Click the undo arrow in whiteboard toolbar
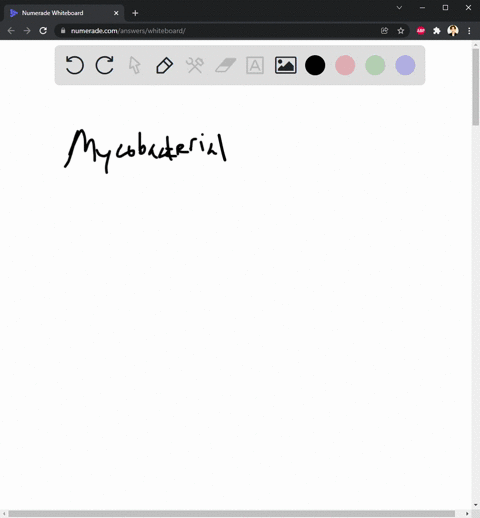 (x=75, y=65)
